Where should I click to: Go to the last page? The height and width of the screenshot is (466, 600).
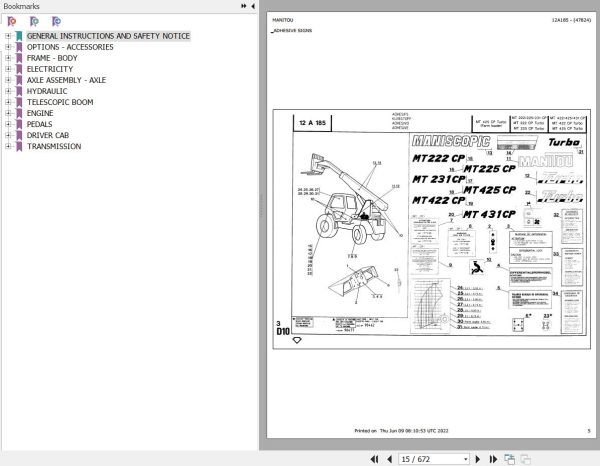click(493, 459)
